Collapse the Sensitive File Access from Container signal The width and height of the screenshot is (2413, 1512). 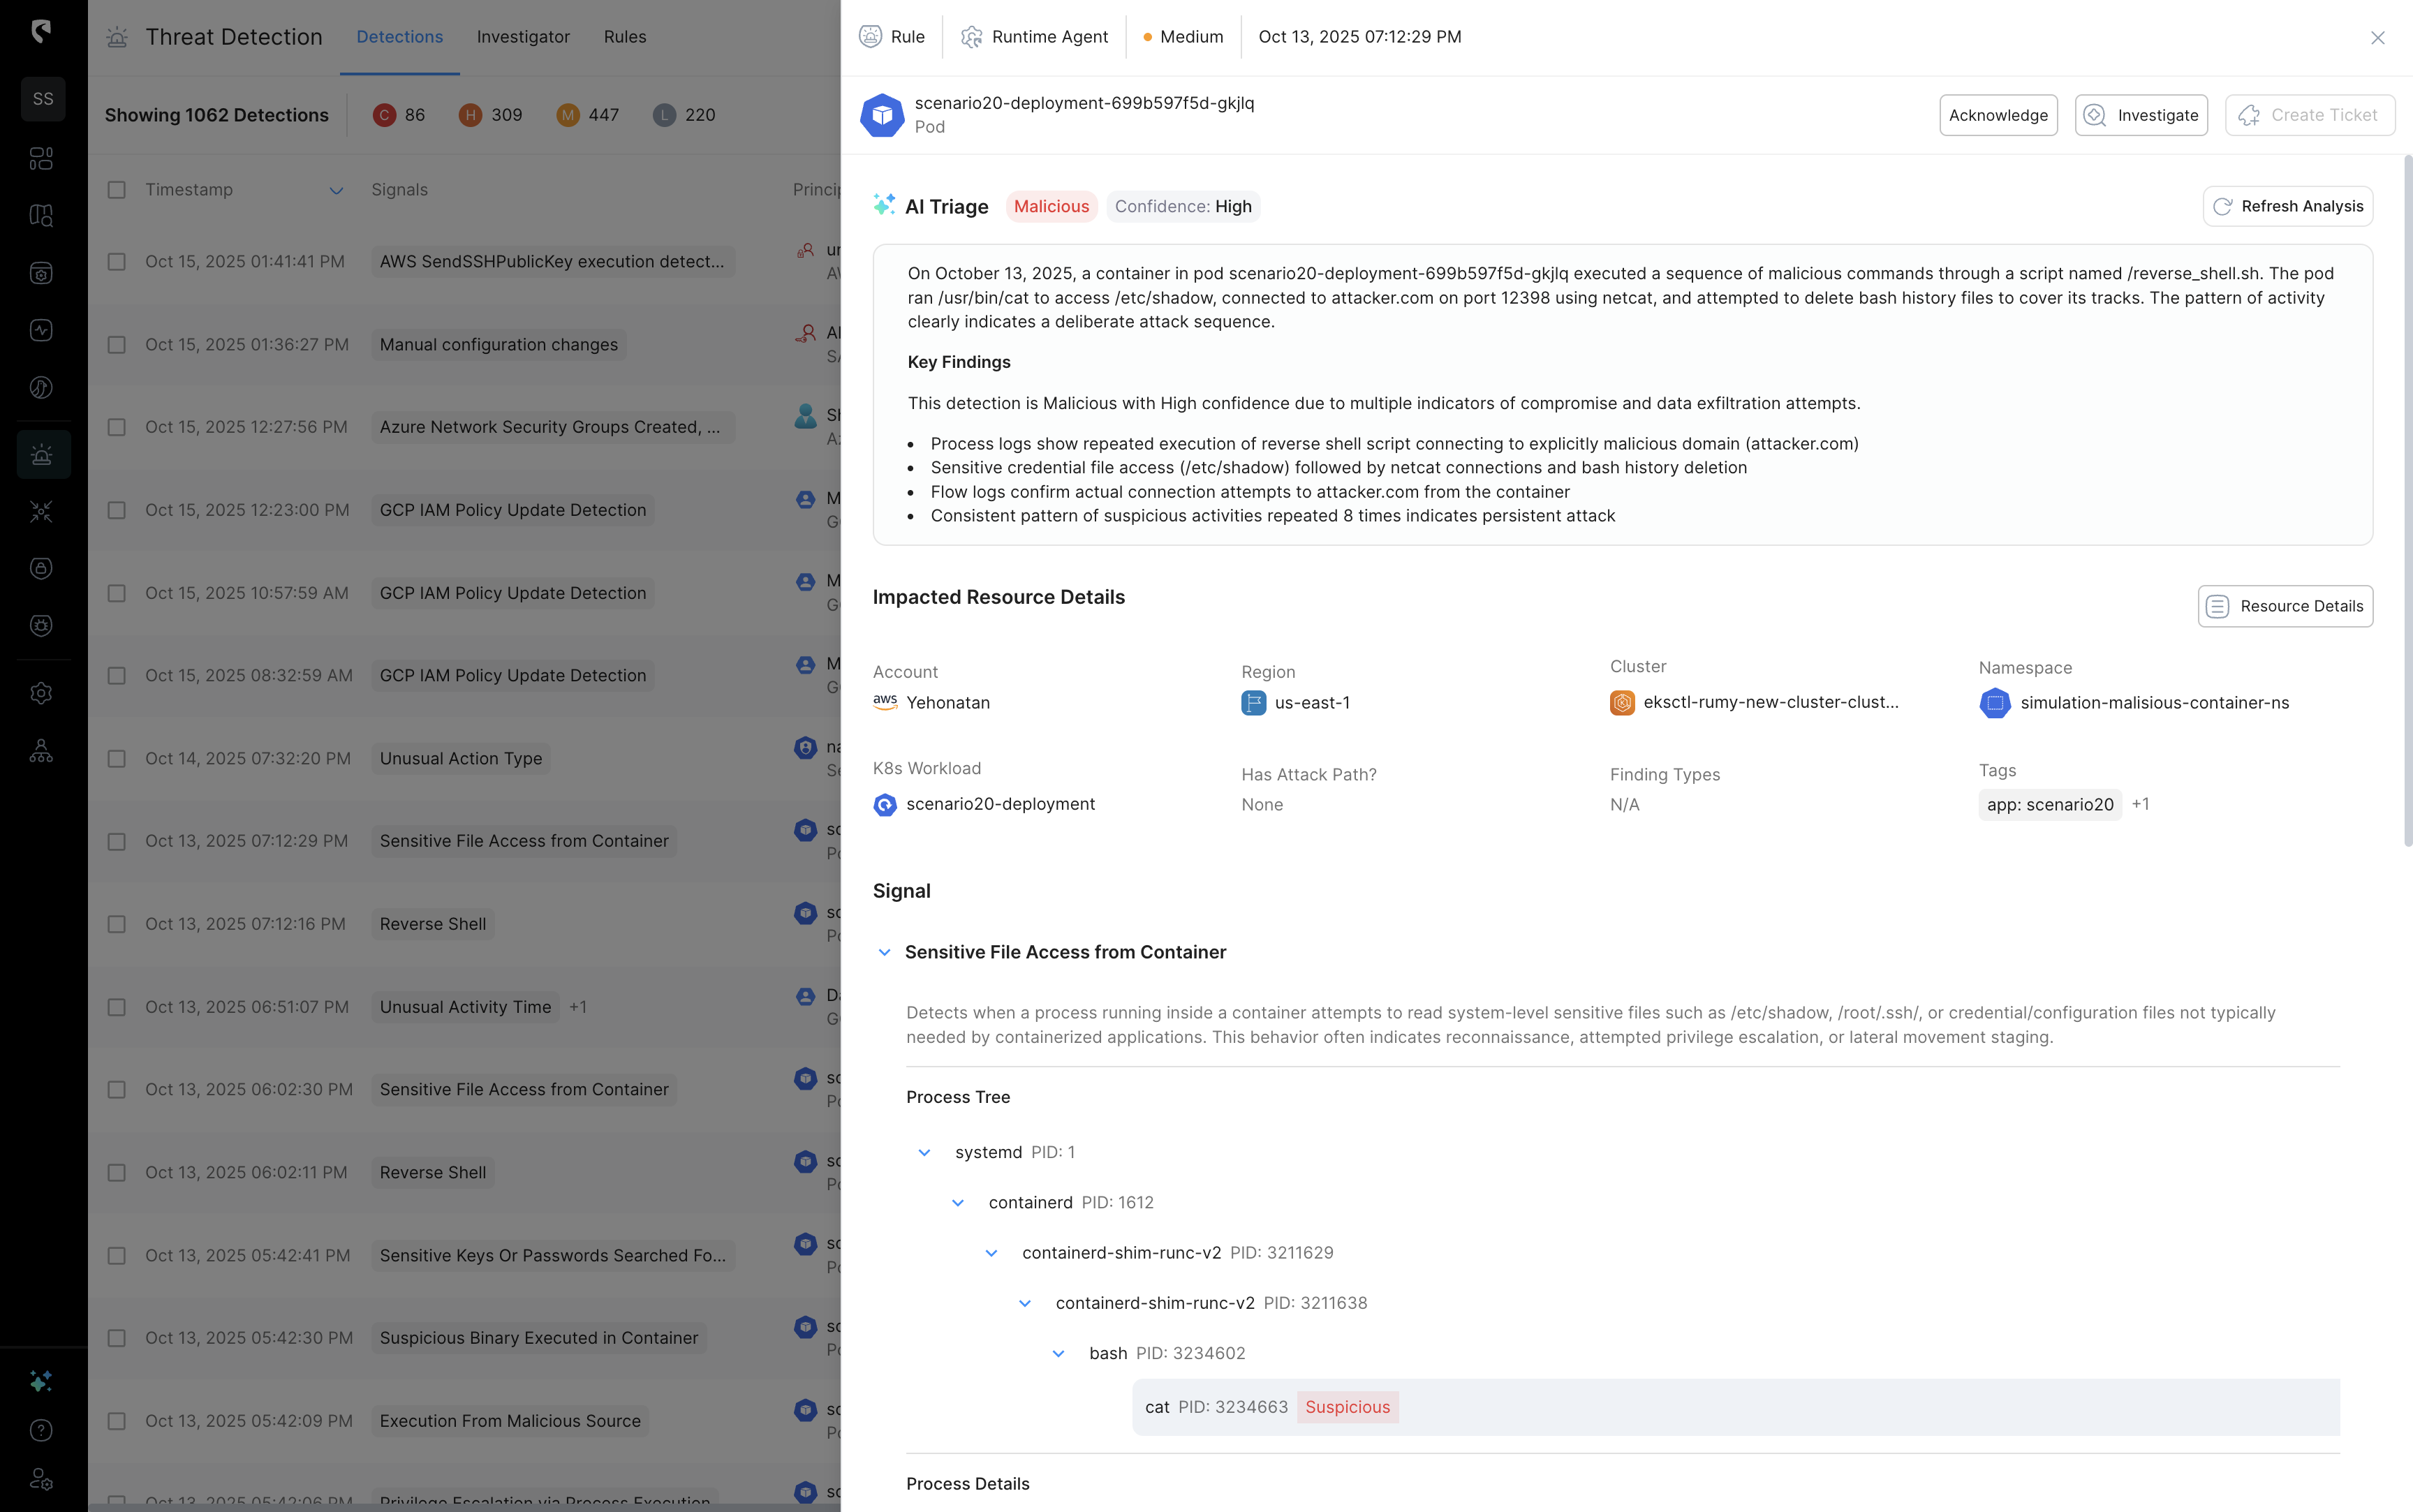coord(884,952)
